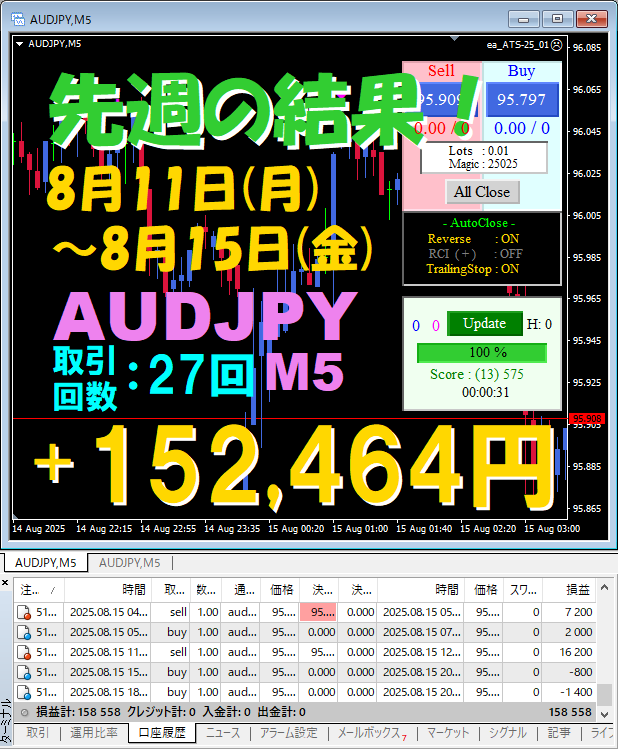The image size is (618, 749).
Task: Switch to the 取引 tab
Action: point(38,733)
